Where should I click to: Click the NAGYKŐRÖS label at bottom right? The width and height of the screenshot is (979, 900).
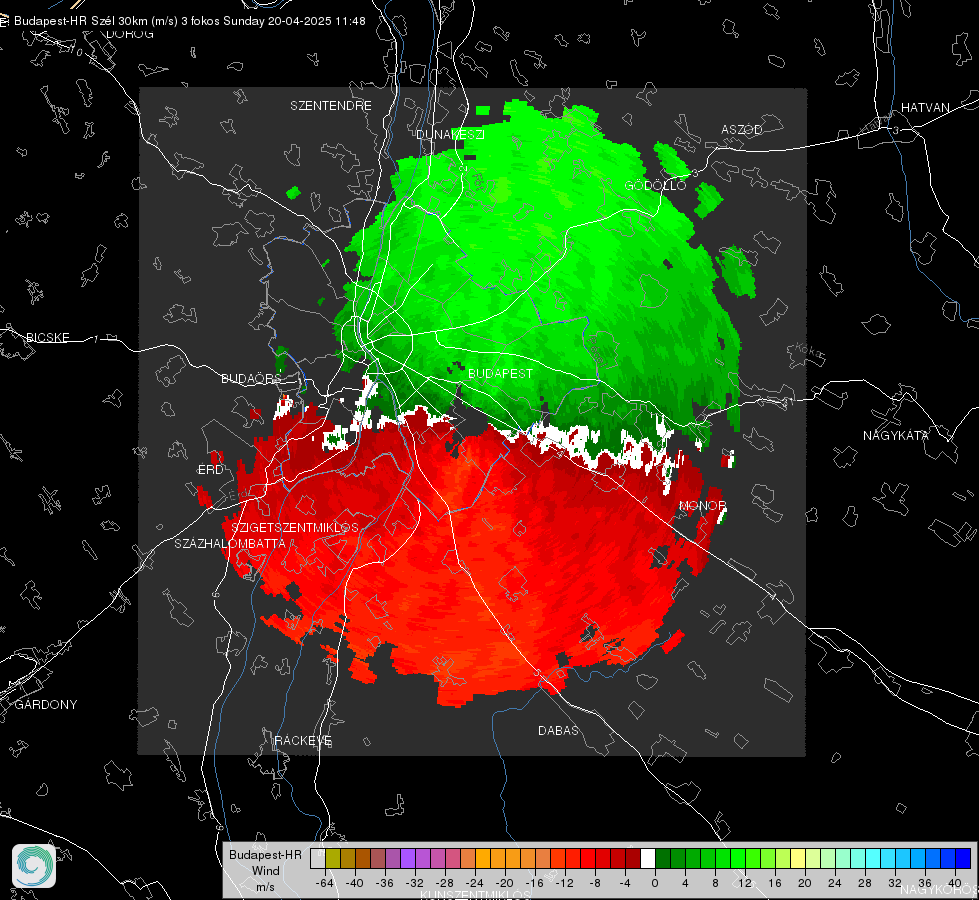pyautogui.click(x=939, y=889)
